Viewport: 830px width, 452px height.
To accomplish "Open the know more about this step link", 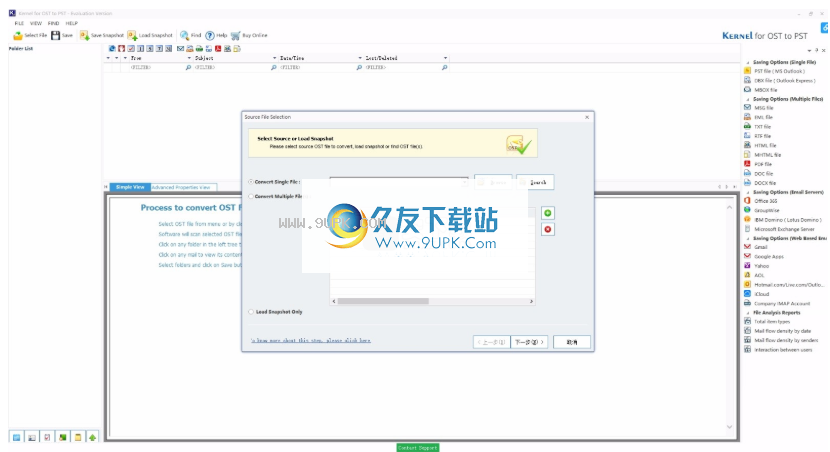I will tap(311, 341).
